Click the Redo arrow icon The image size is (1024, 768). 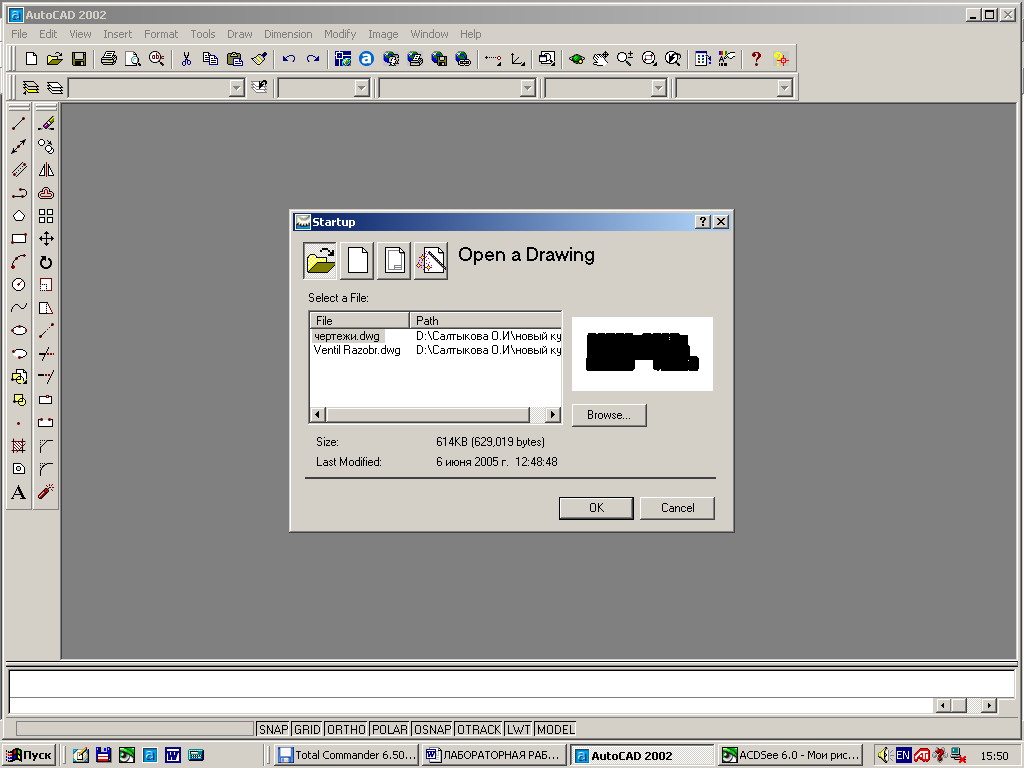pyautogui.click(x=313, y=59)
